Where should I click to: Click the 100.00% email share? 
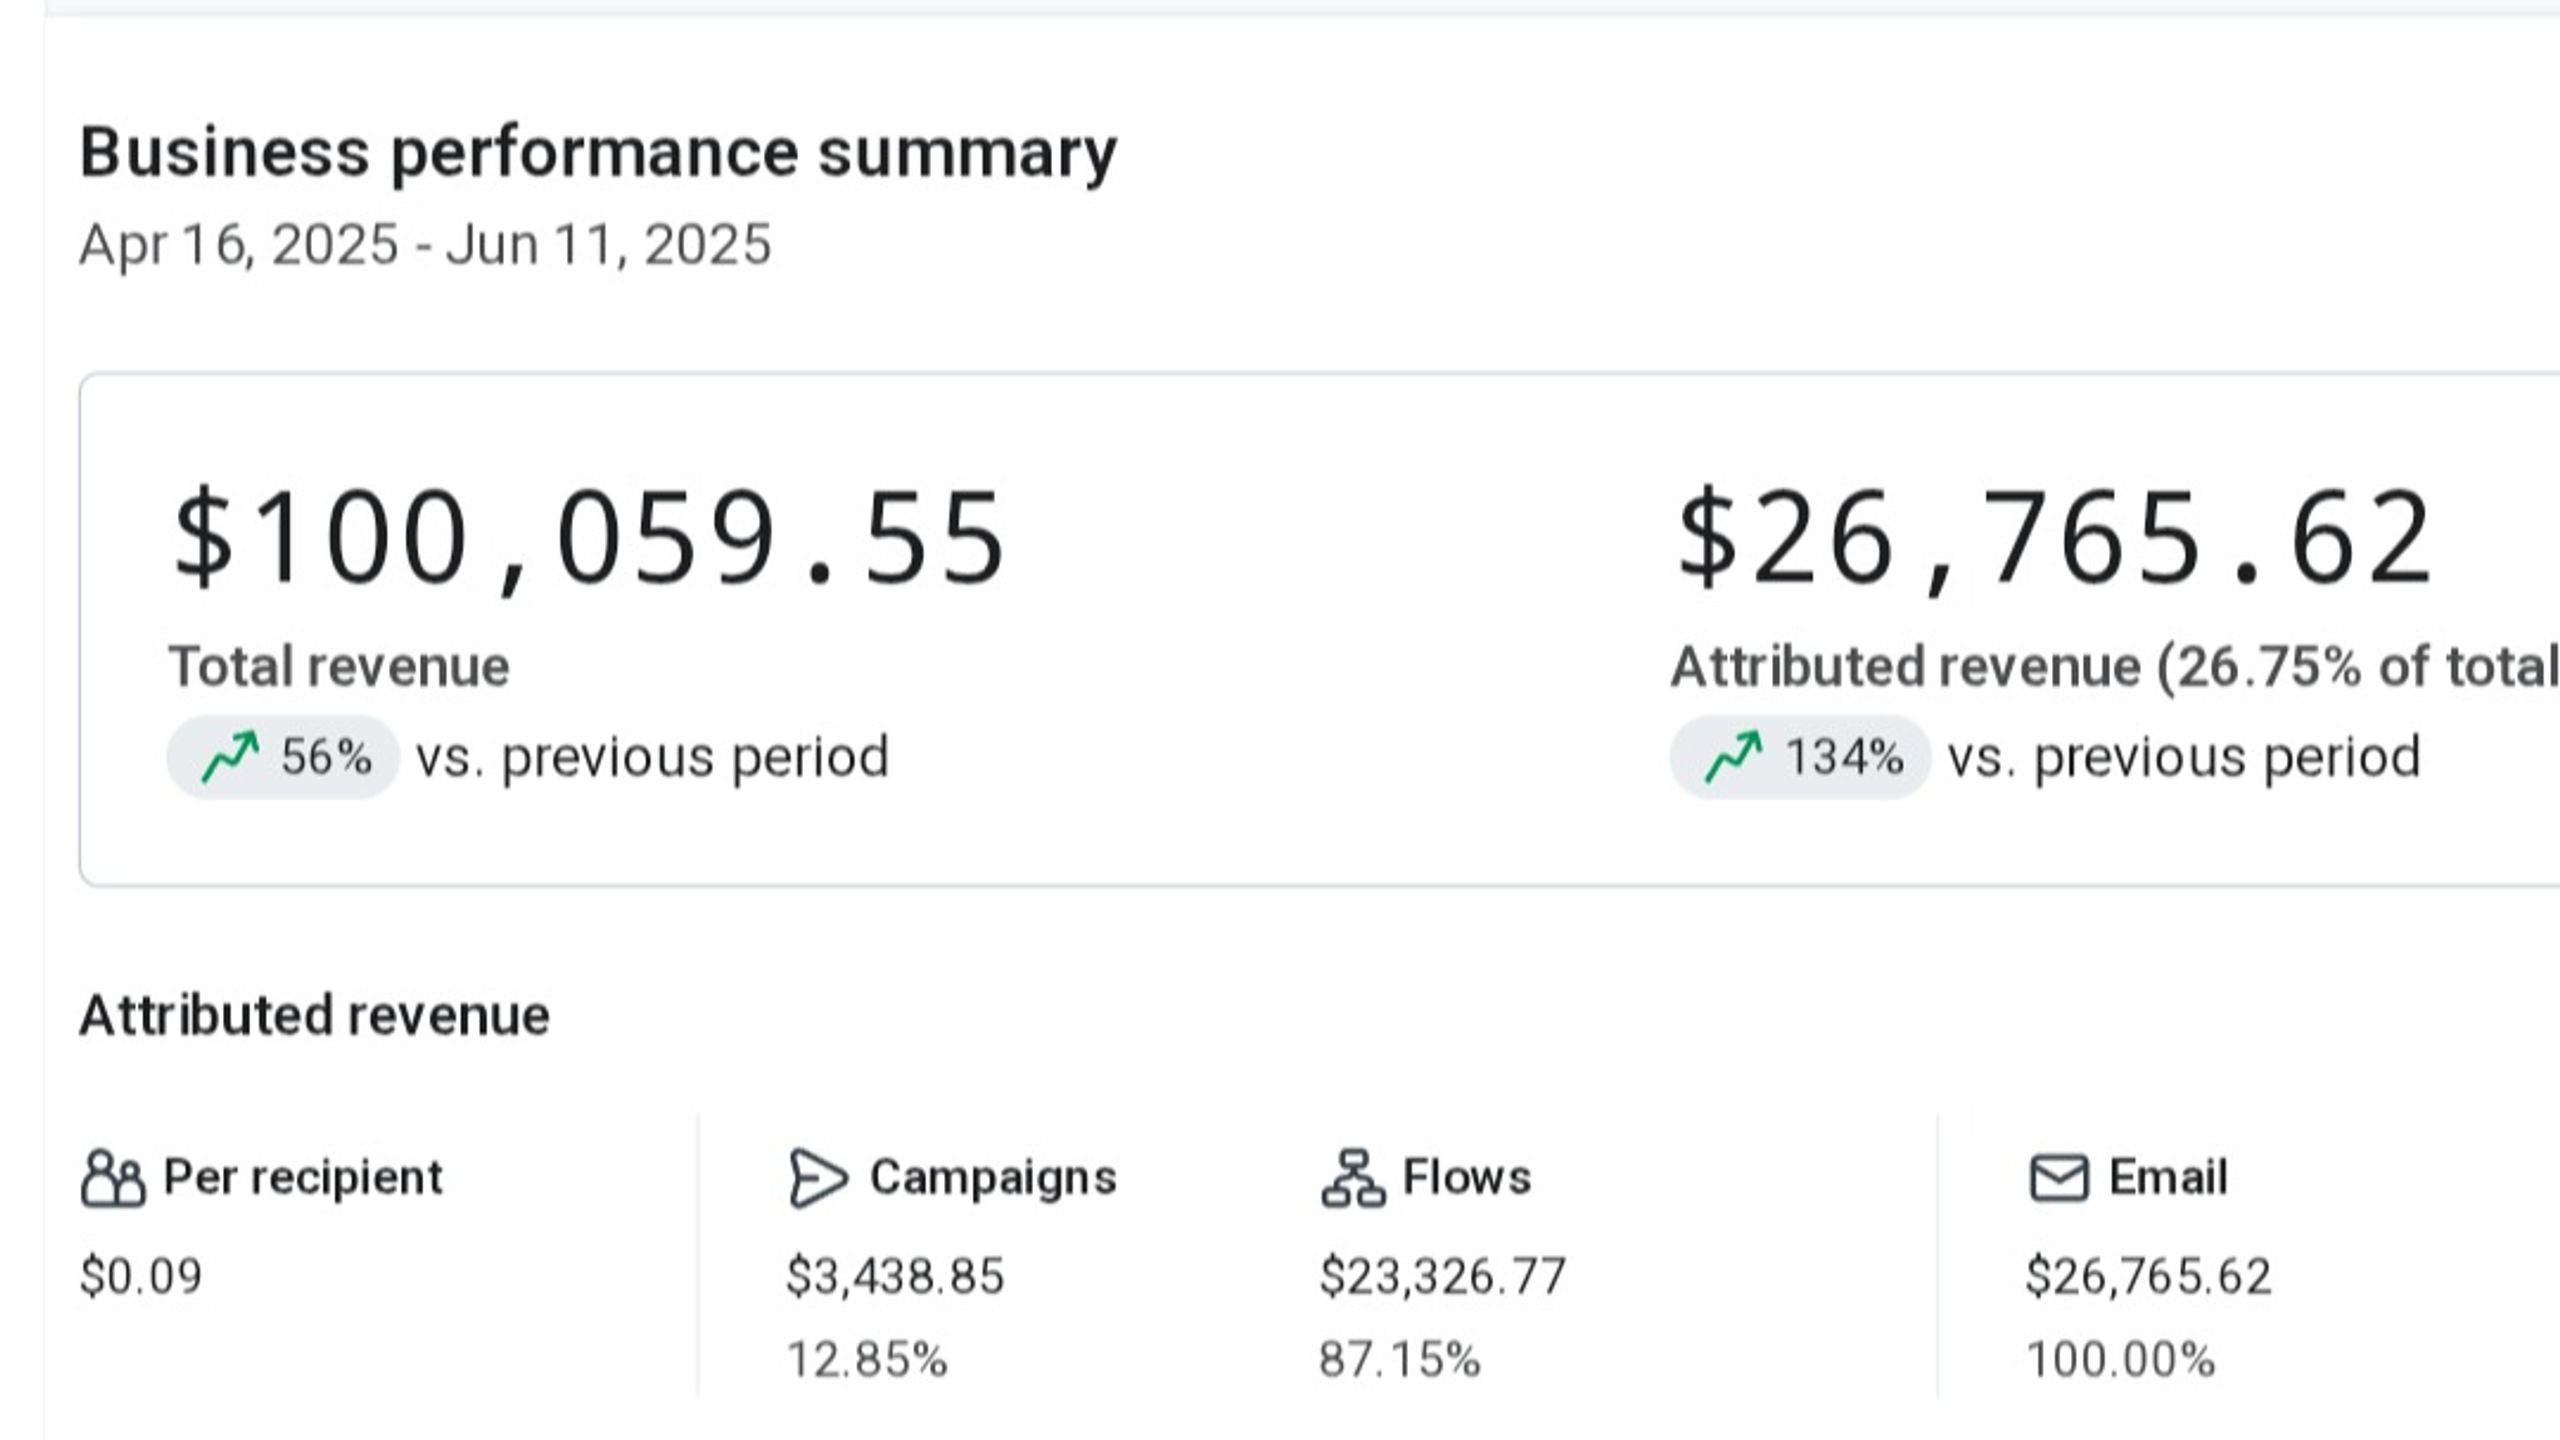[x=2121, y=1360]
